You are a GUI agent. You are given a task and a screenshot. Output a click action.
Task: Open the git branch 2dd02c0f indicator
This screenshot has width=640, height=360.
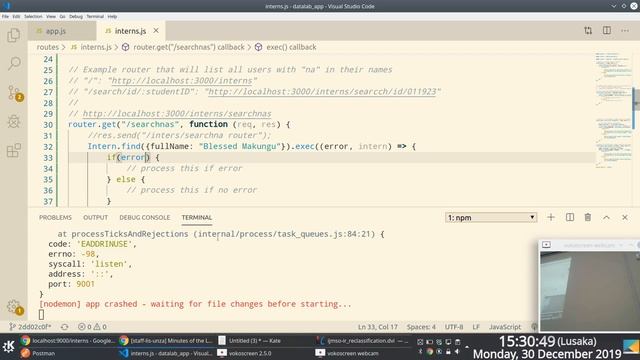(30, 327)
